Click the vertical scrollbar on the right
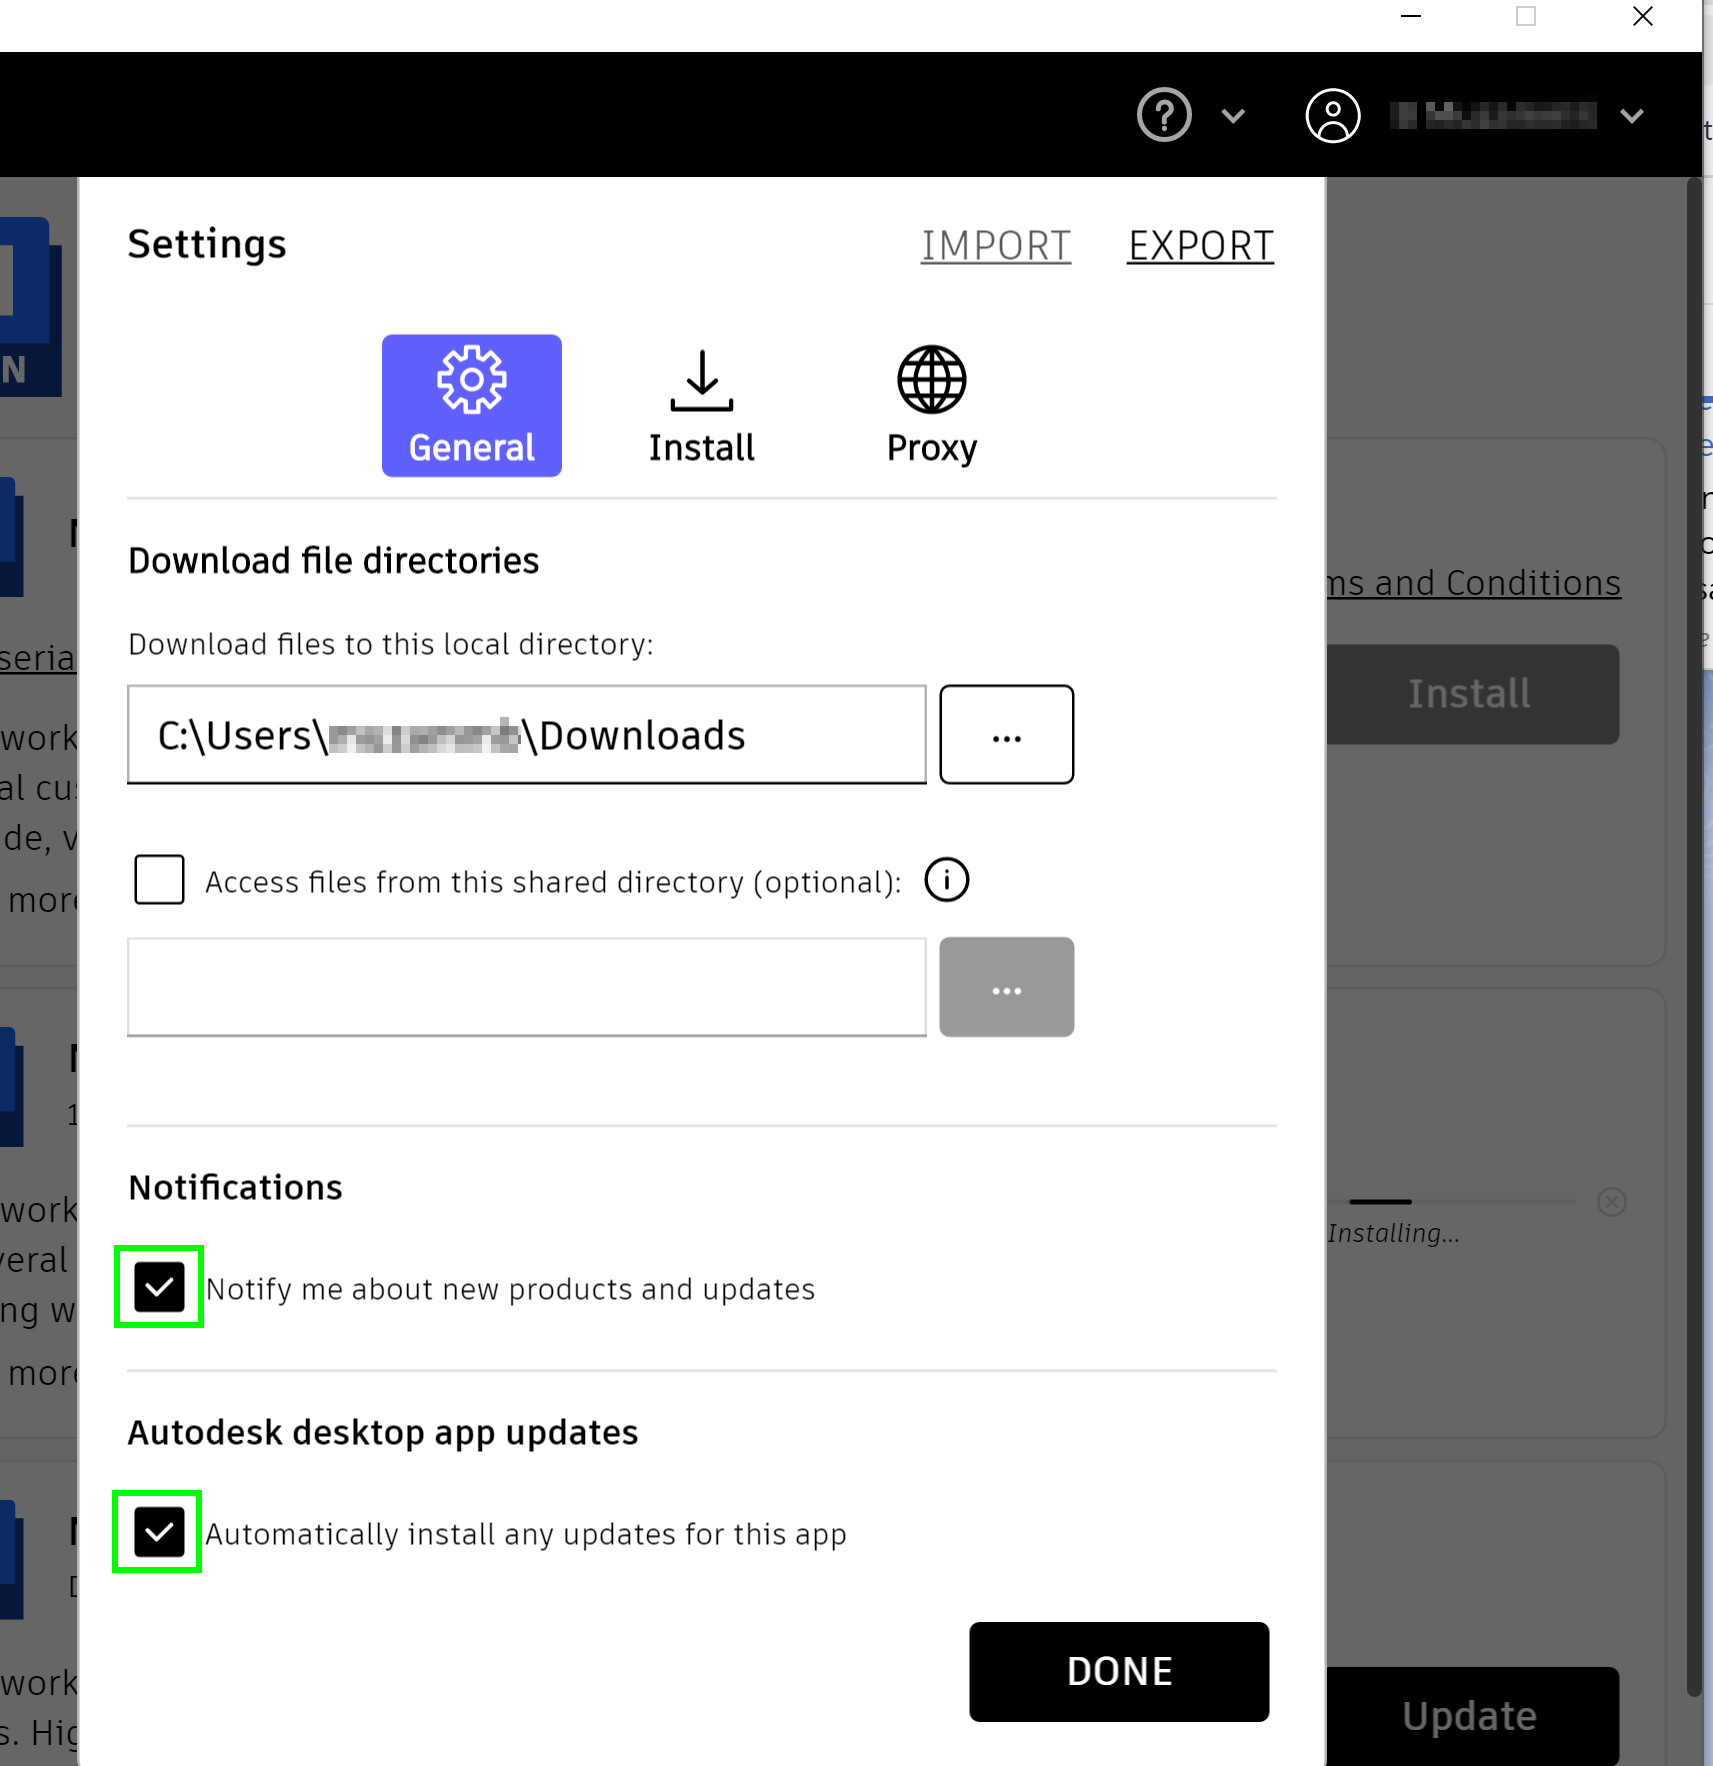Viewport: 1713px width, 1766px height. point(1694,938)
